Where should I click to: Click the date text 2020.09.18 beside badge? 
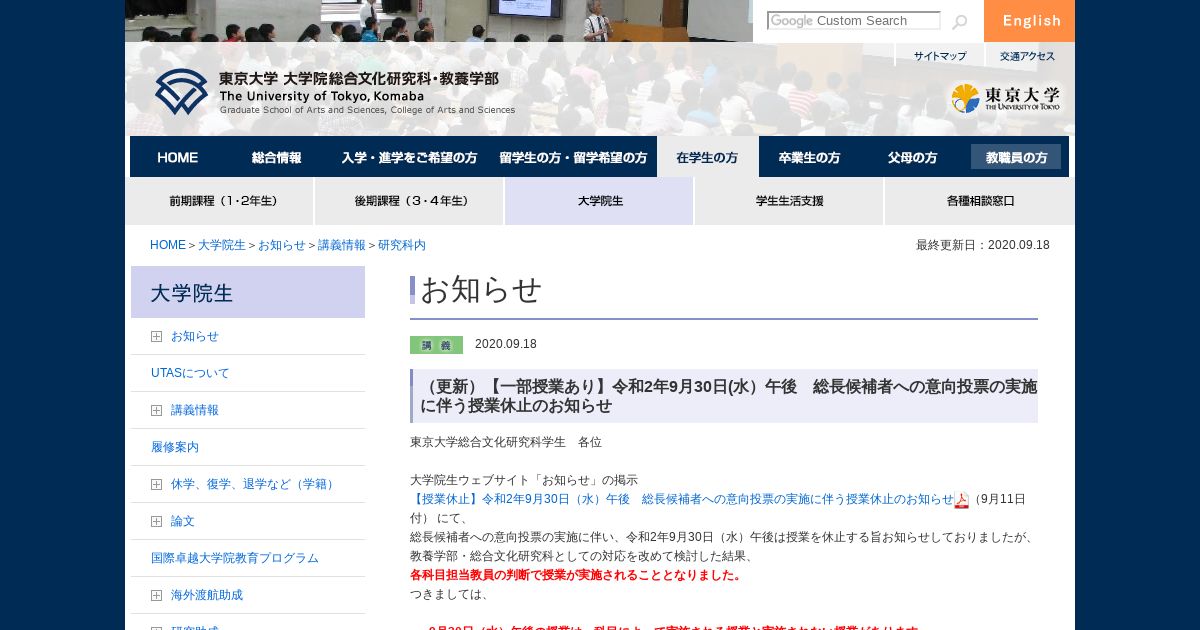[506, 344]
